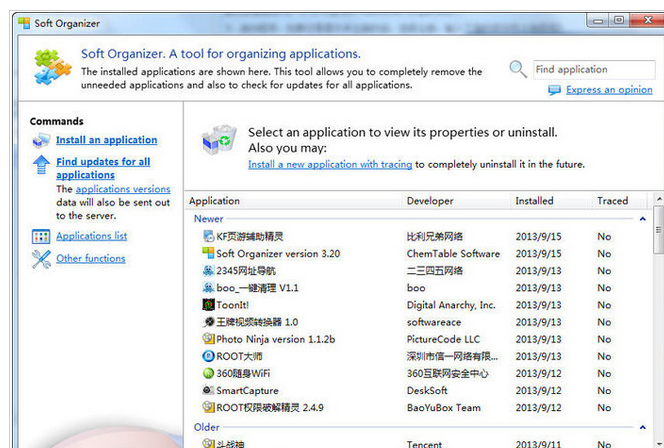Click the Find application search field
664x448 pixels.
coord(594,69)
